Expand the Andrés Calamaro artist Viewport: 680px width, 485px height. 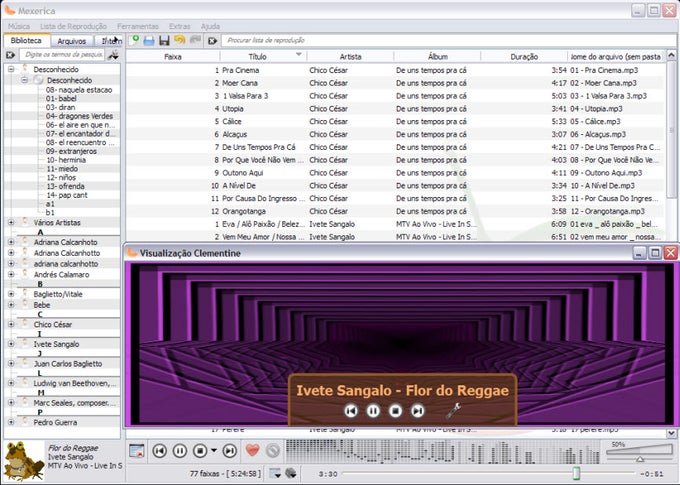(11, 275)
